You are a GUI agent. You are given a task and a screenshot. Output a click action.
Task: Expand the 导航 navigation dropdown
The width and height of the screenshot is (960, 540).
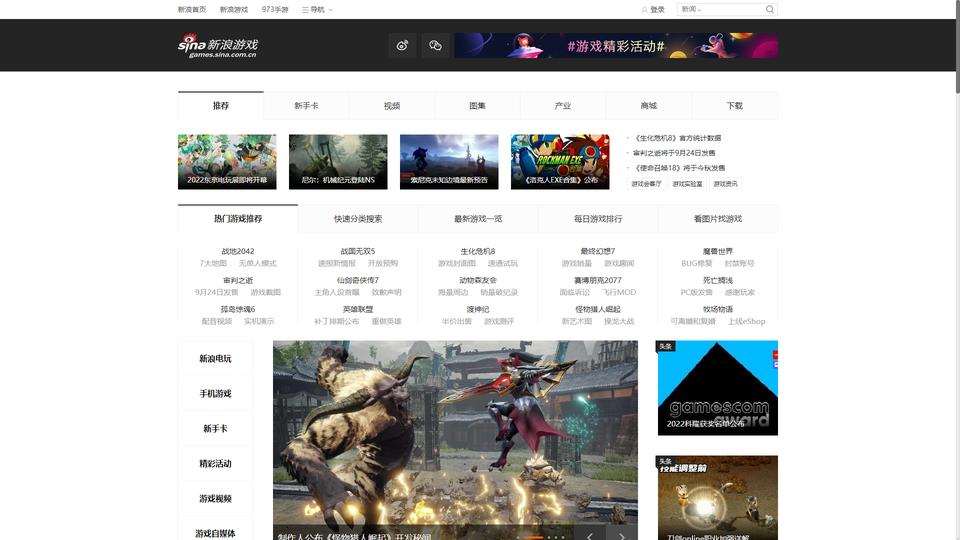coord(317,10)
